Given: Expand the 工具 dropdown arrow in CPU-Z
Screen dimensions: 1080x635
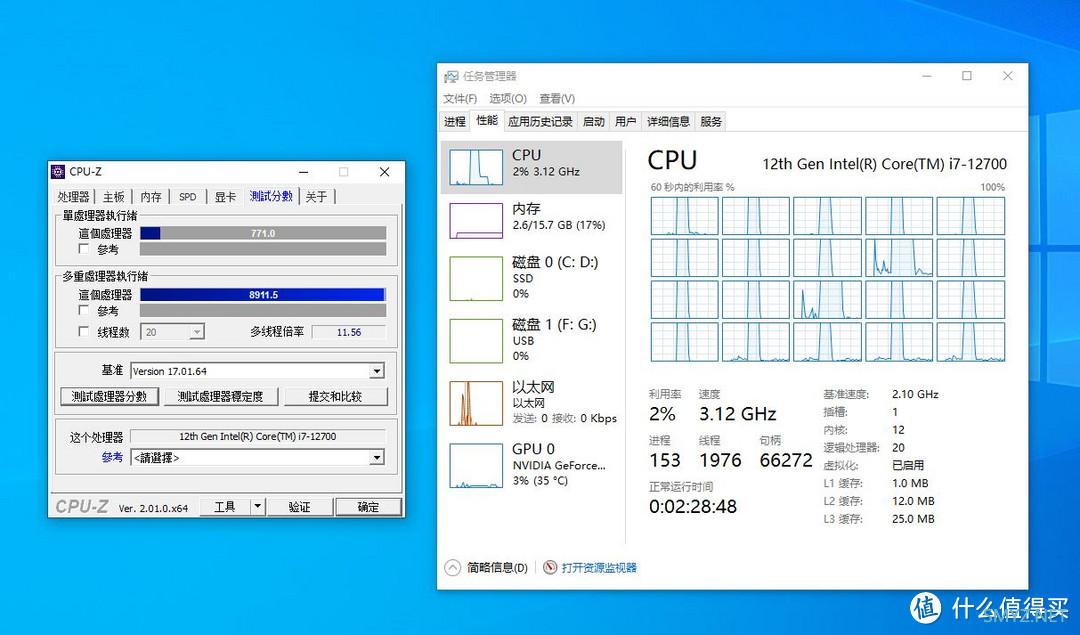Looking at the screenshot, I should pyautogui.click(x=258, y=507).
